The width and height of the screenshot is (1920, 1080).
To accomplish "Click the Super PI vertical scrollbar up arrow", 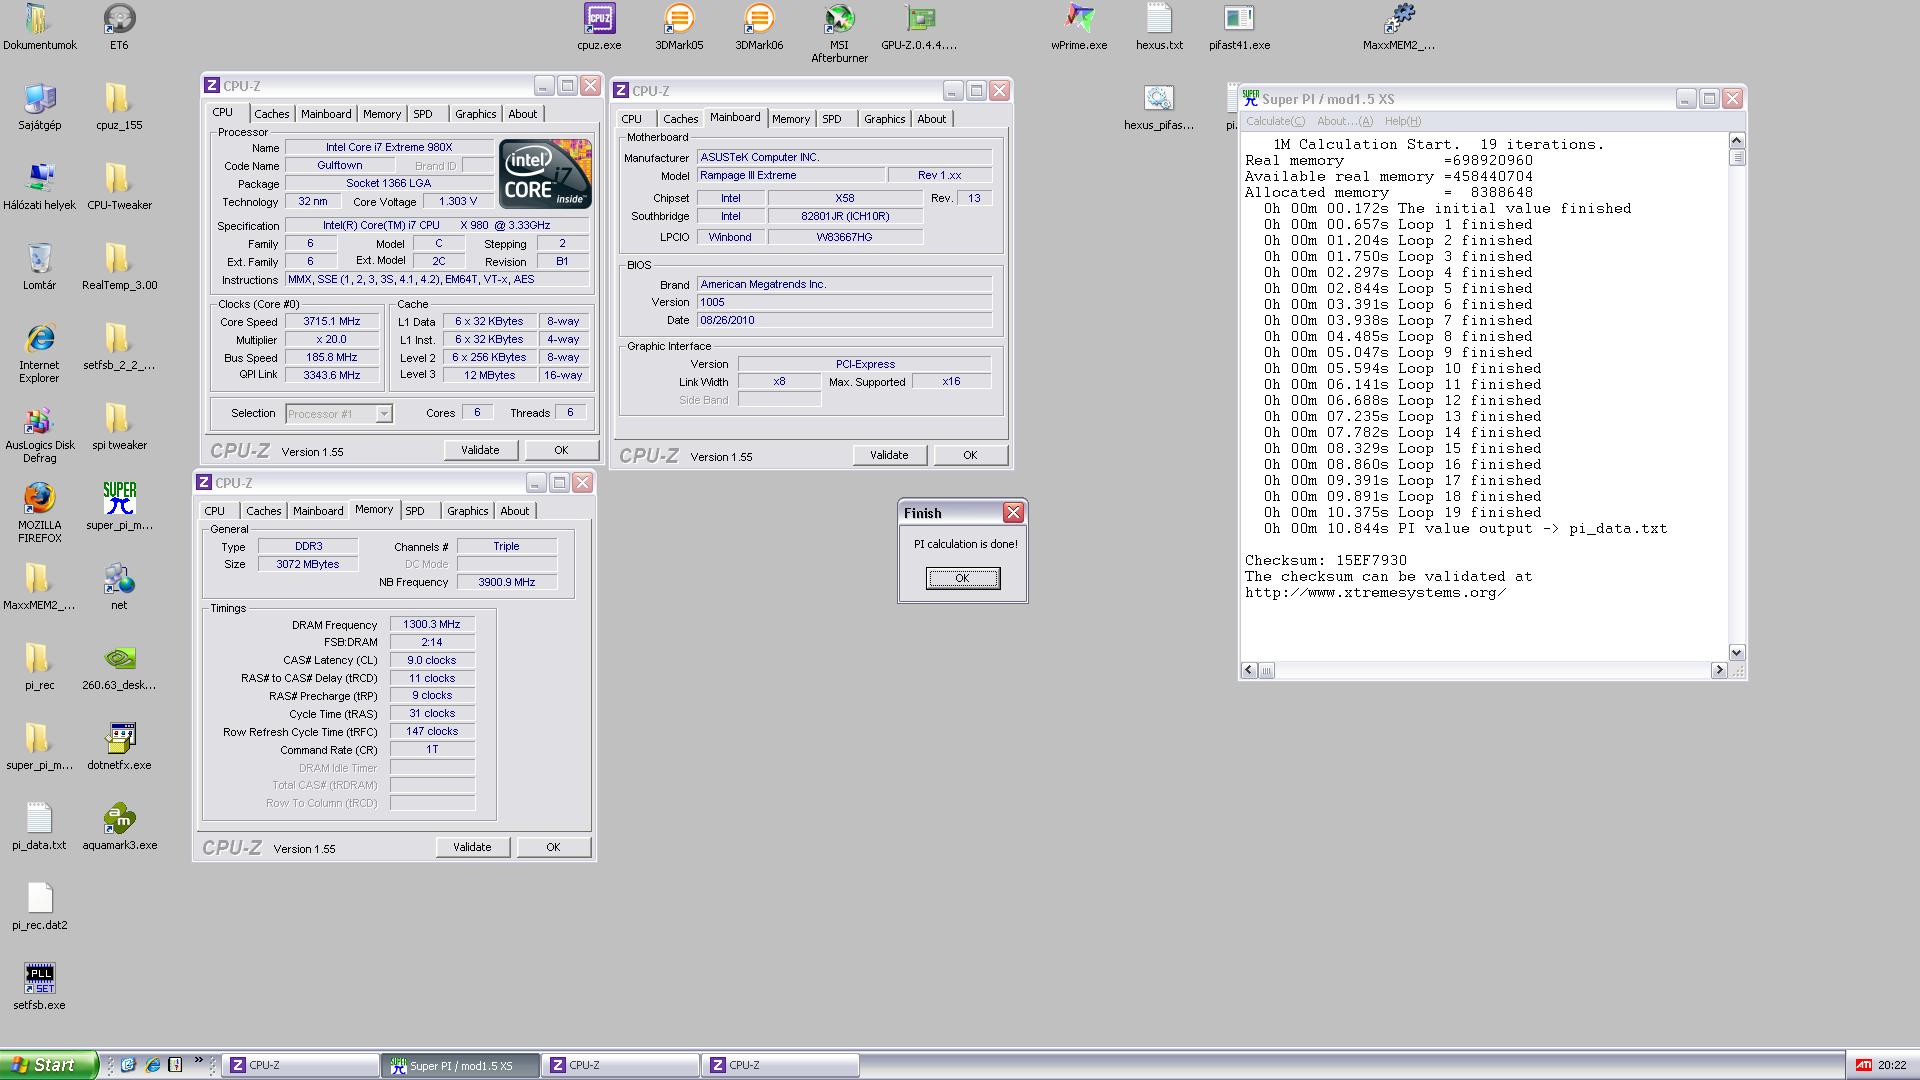I will 1737,141.
